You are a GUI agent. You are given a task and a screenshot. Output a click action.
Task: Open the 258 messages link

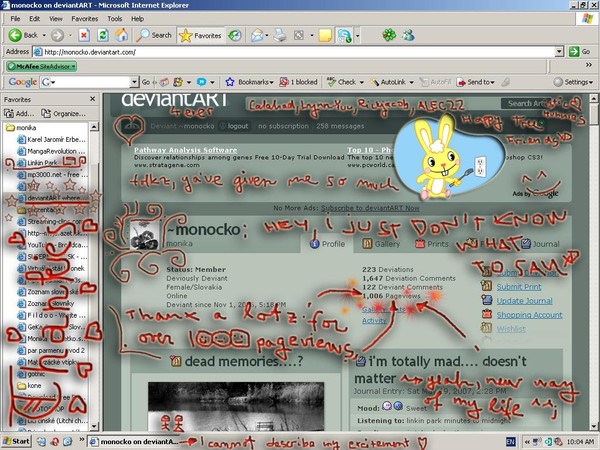[340, 126]
